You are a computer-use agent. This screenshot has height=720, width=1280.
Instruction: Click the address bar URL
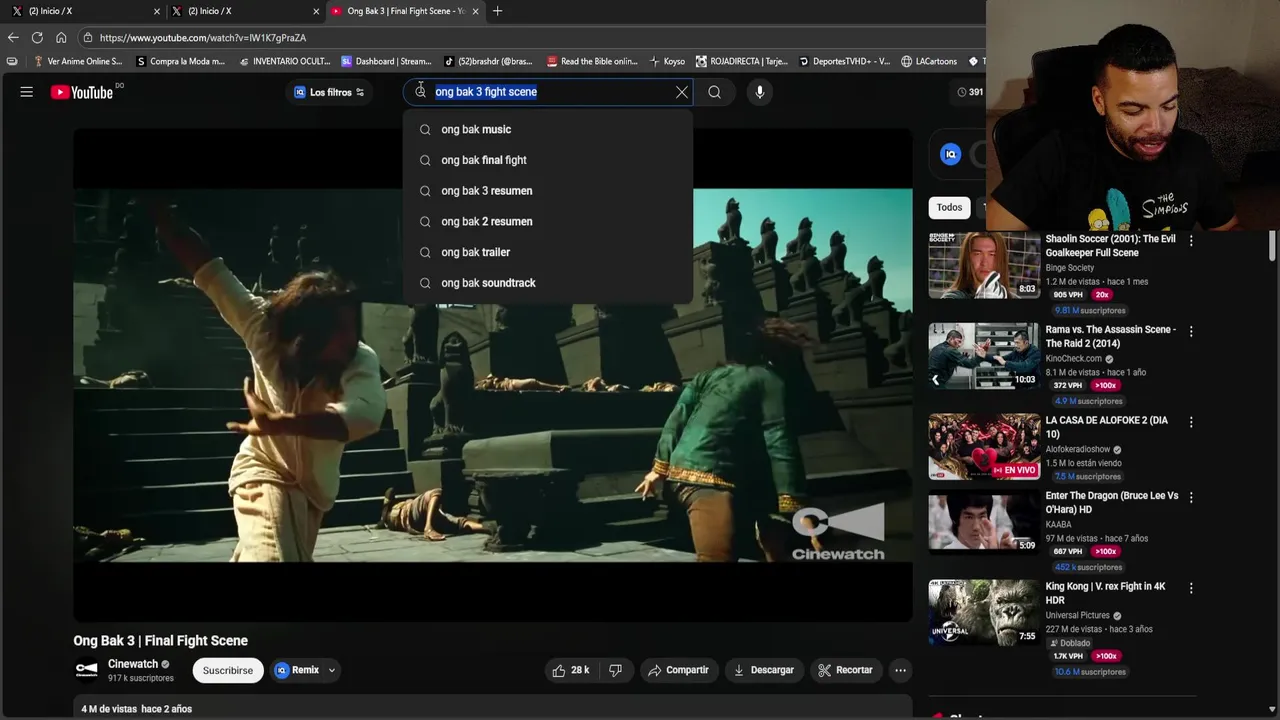[203, 37]
